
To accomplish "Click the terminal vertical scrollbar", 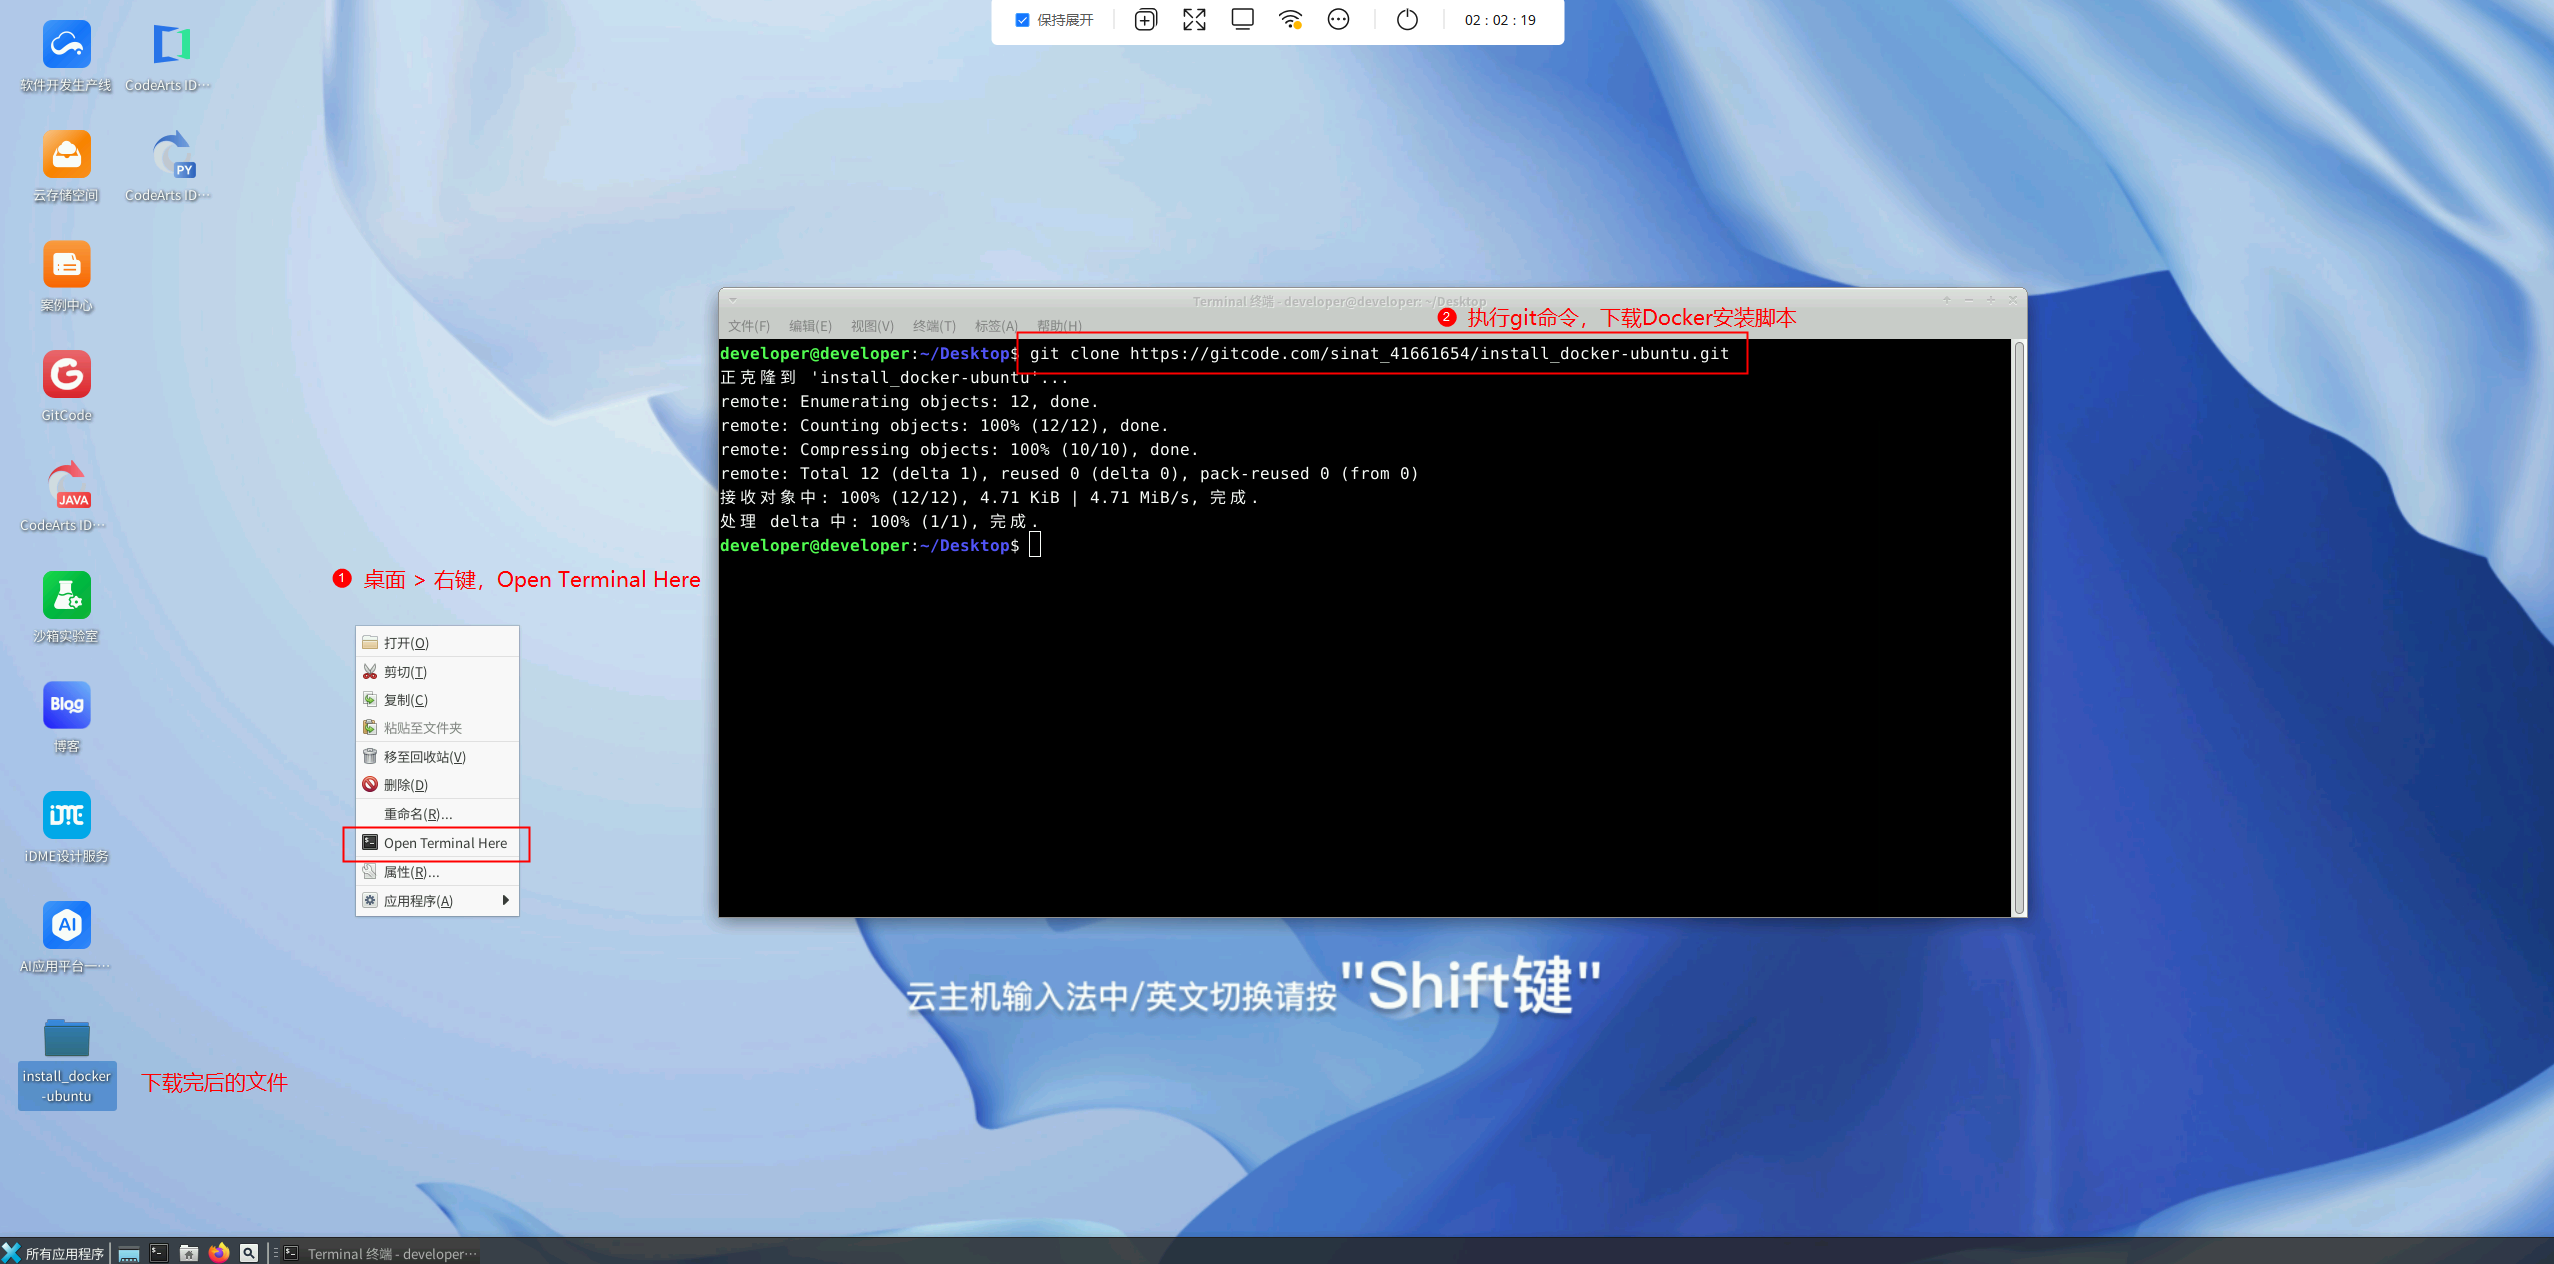I will pos(2019,627).
